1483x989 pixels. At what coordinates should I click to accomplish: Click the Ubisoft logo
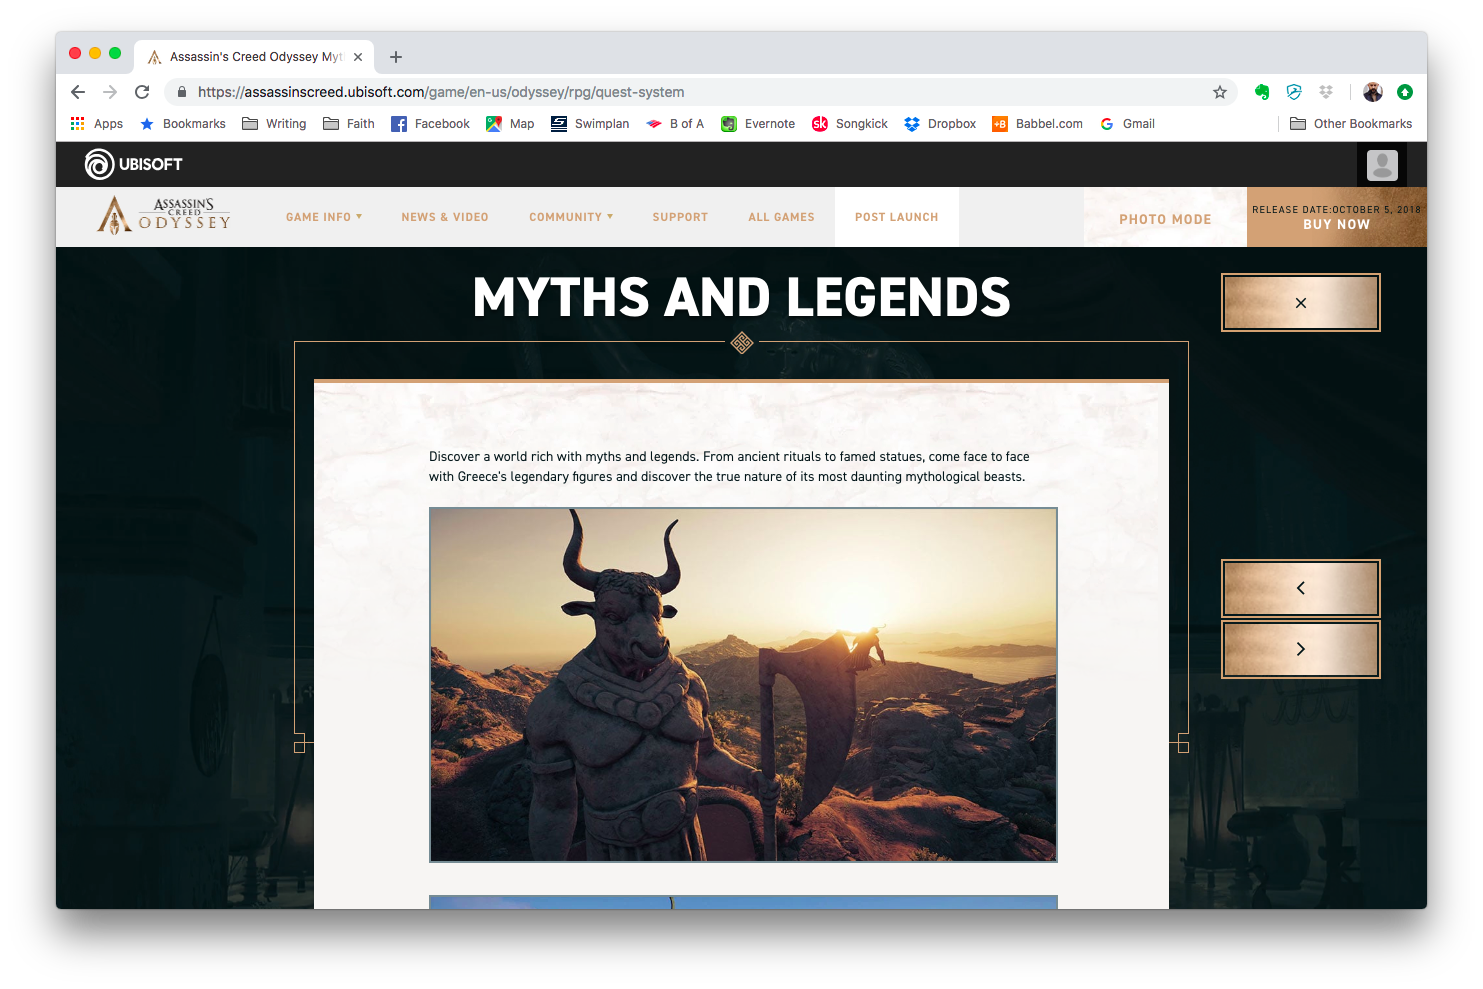tap(134, 164)
